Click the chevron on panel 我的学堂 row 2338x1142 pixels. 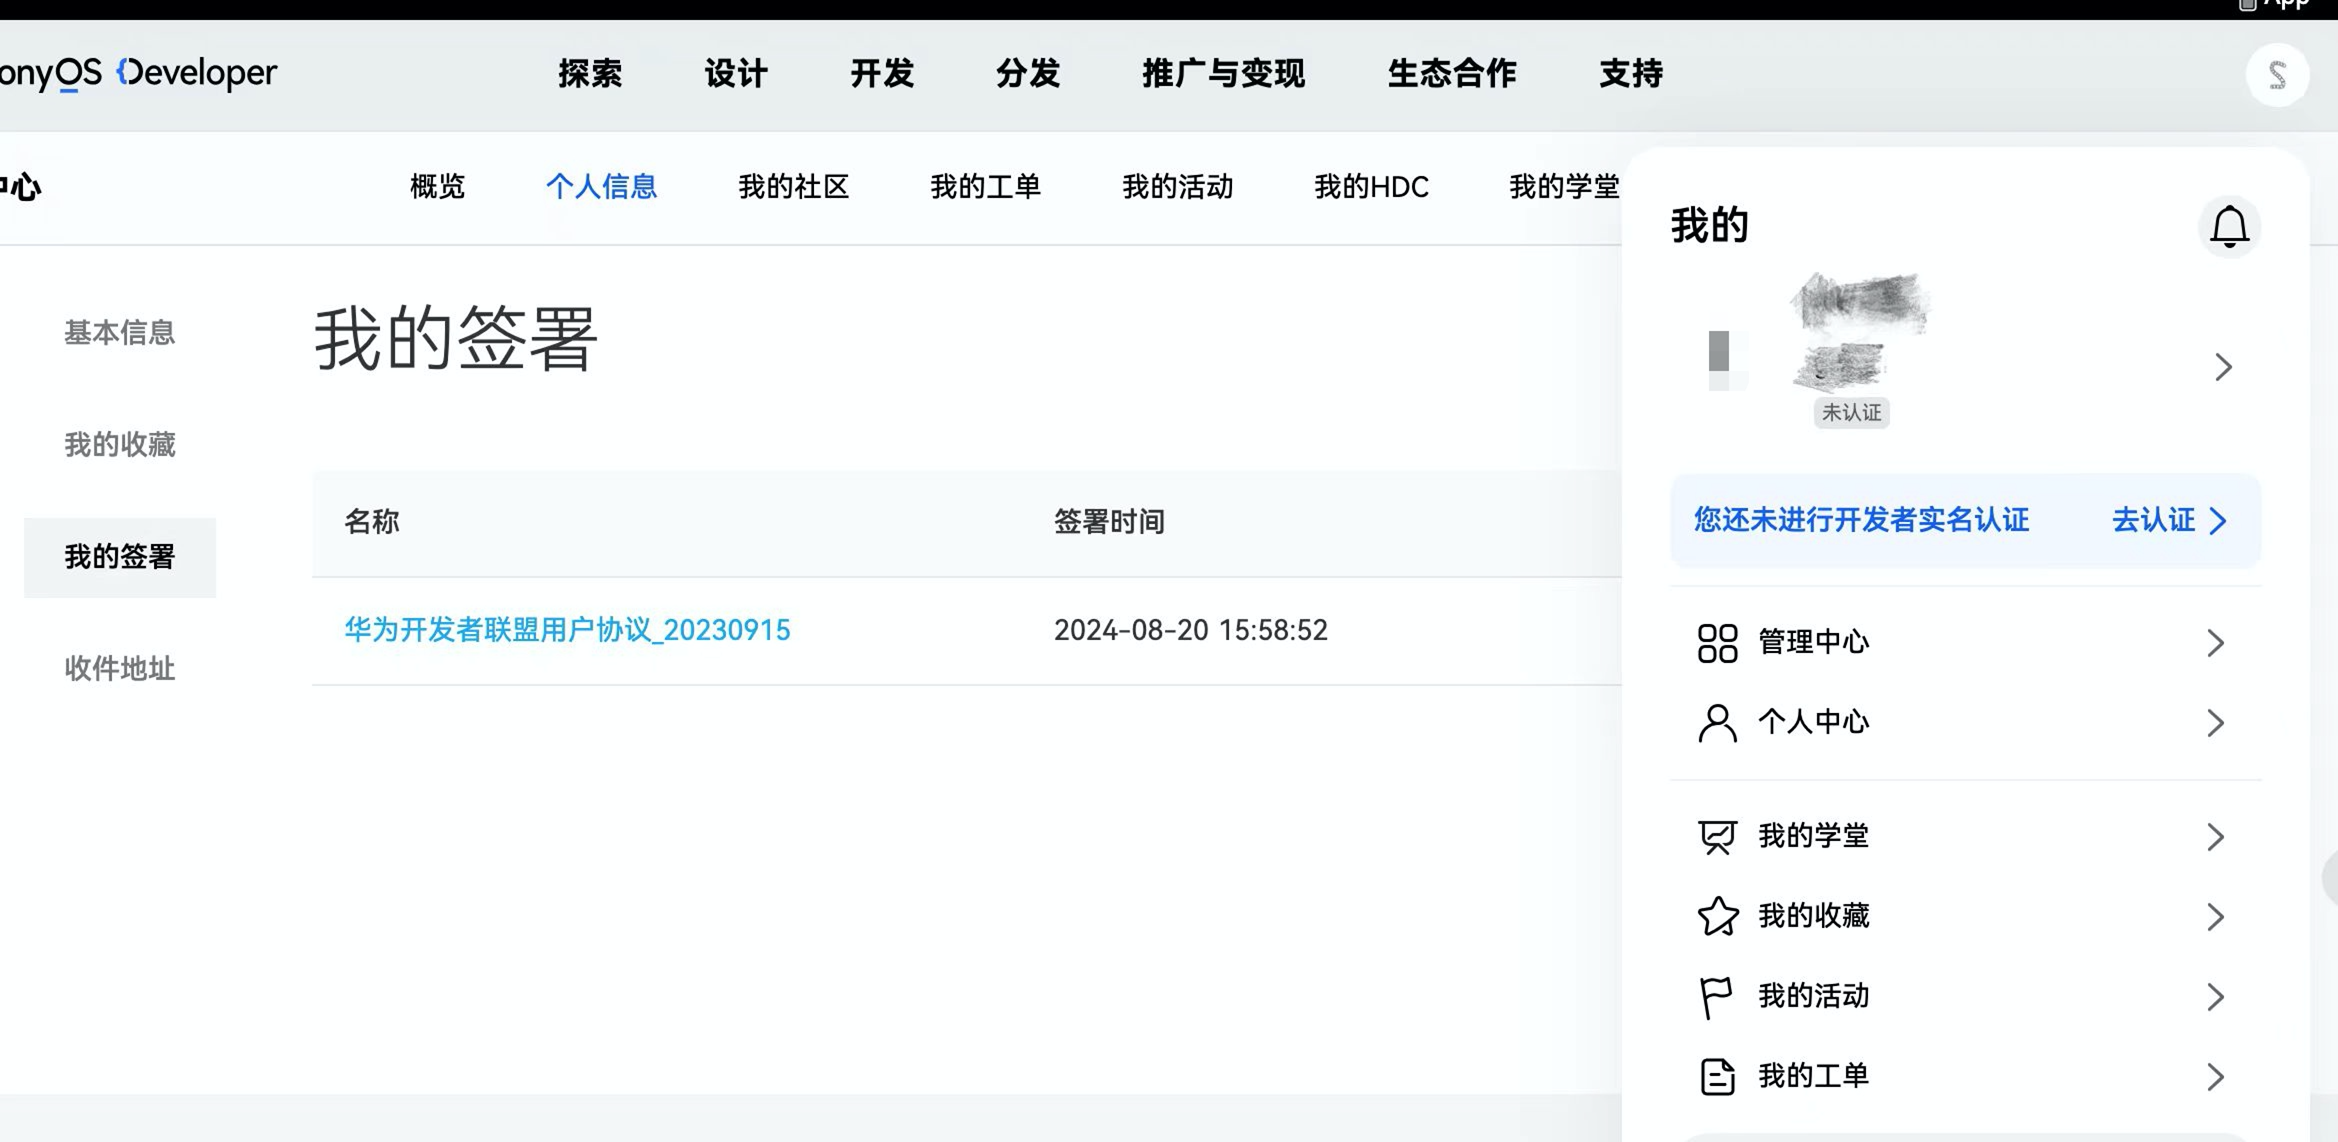[2215, 837]
